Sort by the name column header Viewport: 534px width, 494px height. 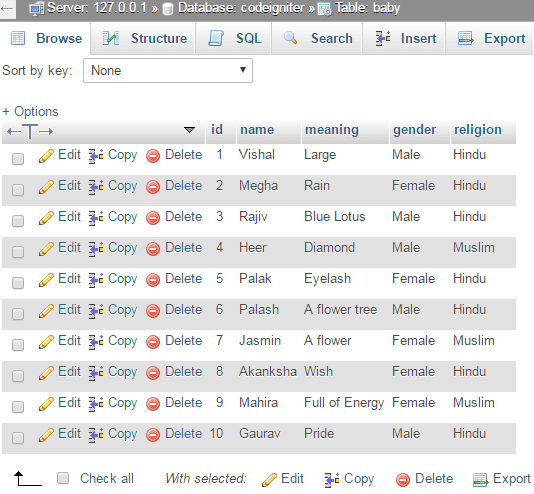point(257,130)
